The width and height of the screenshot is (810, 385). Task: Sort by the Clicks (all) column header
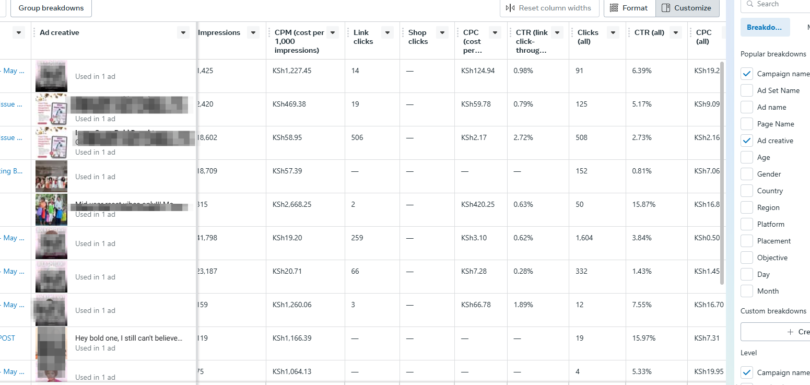[x=588, y=36]
